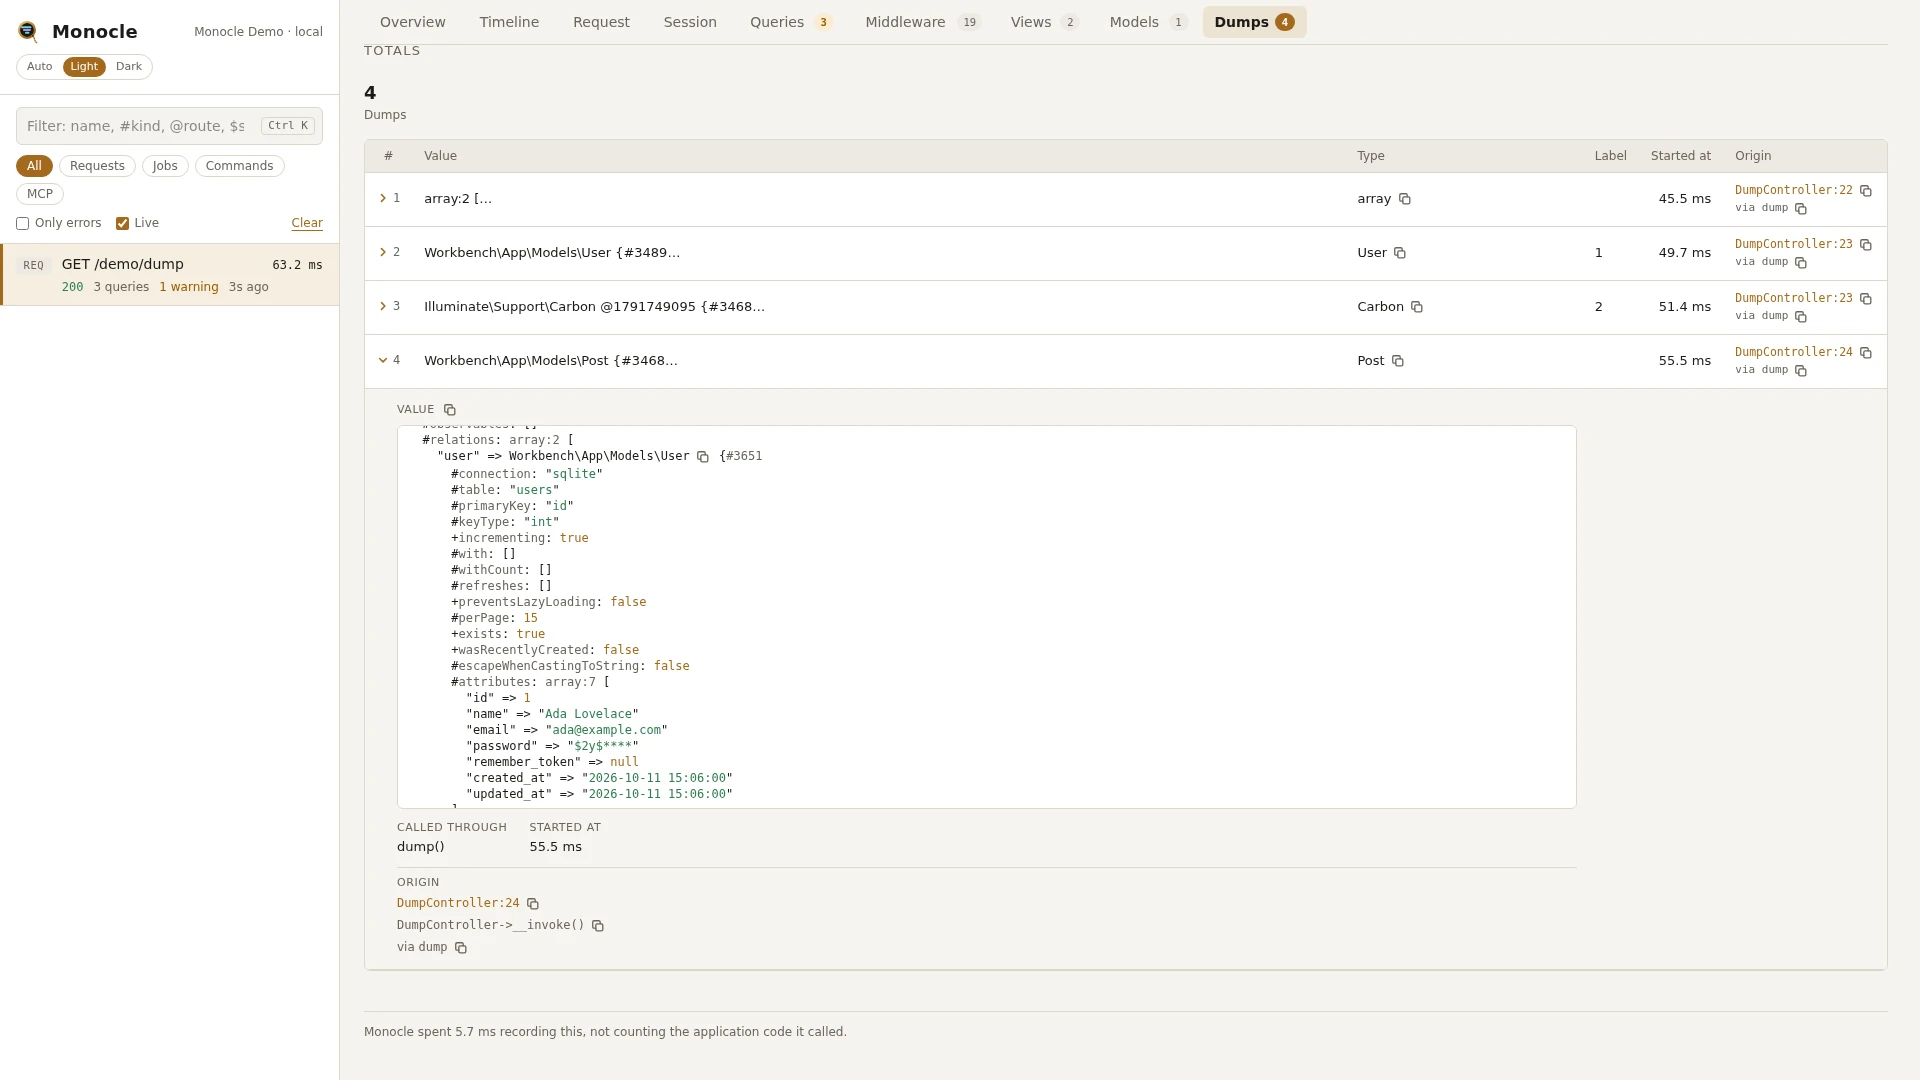The width and height of the screenshot is (1920, 1080).
Task: Copy the Post type name
Action: (1398, 361)
